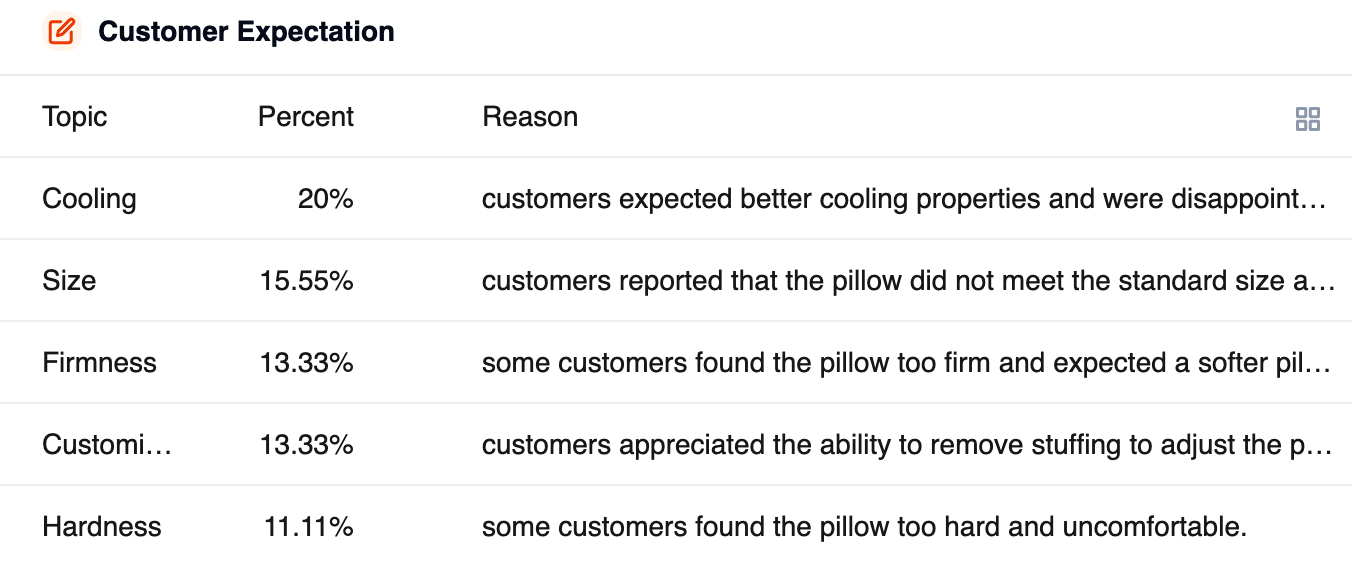Expand the reason about standard pillow size
The image size is (1352, 564).
[909, 281]
